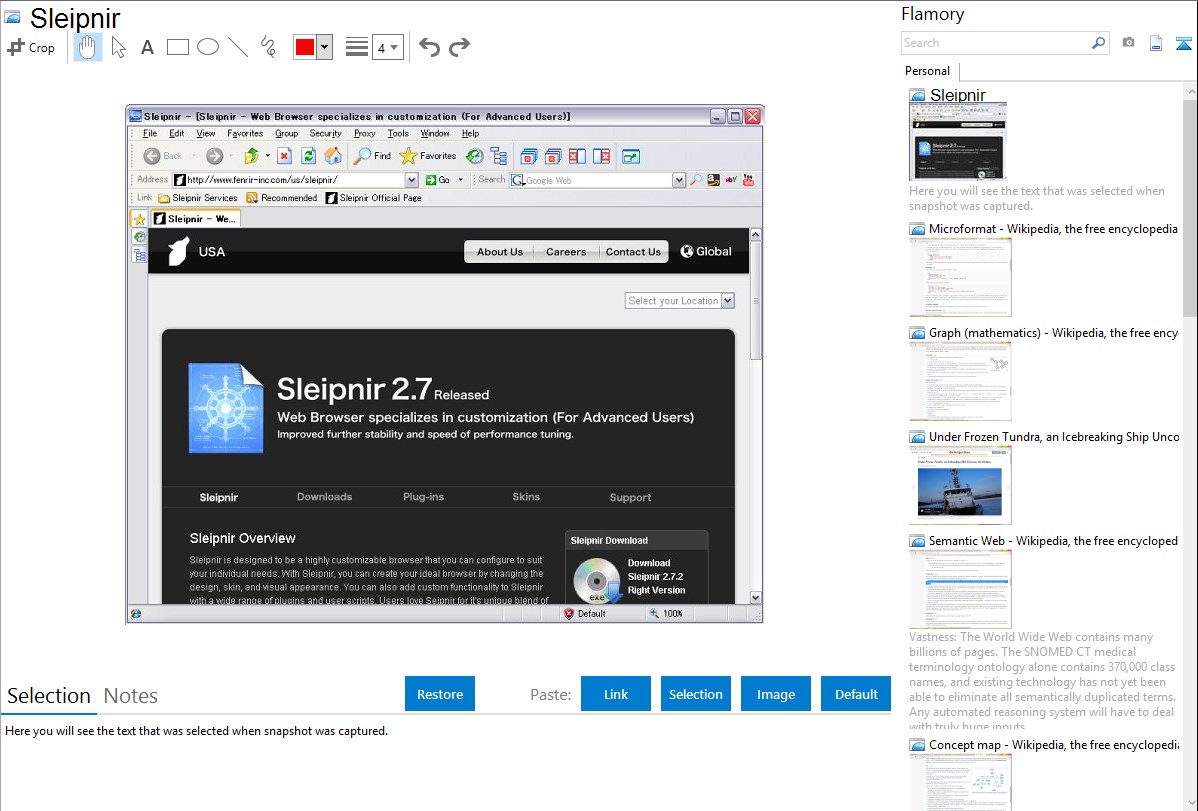Click the Favorites star toolbar button

click(428, 156)
